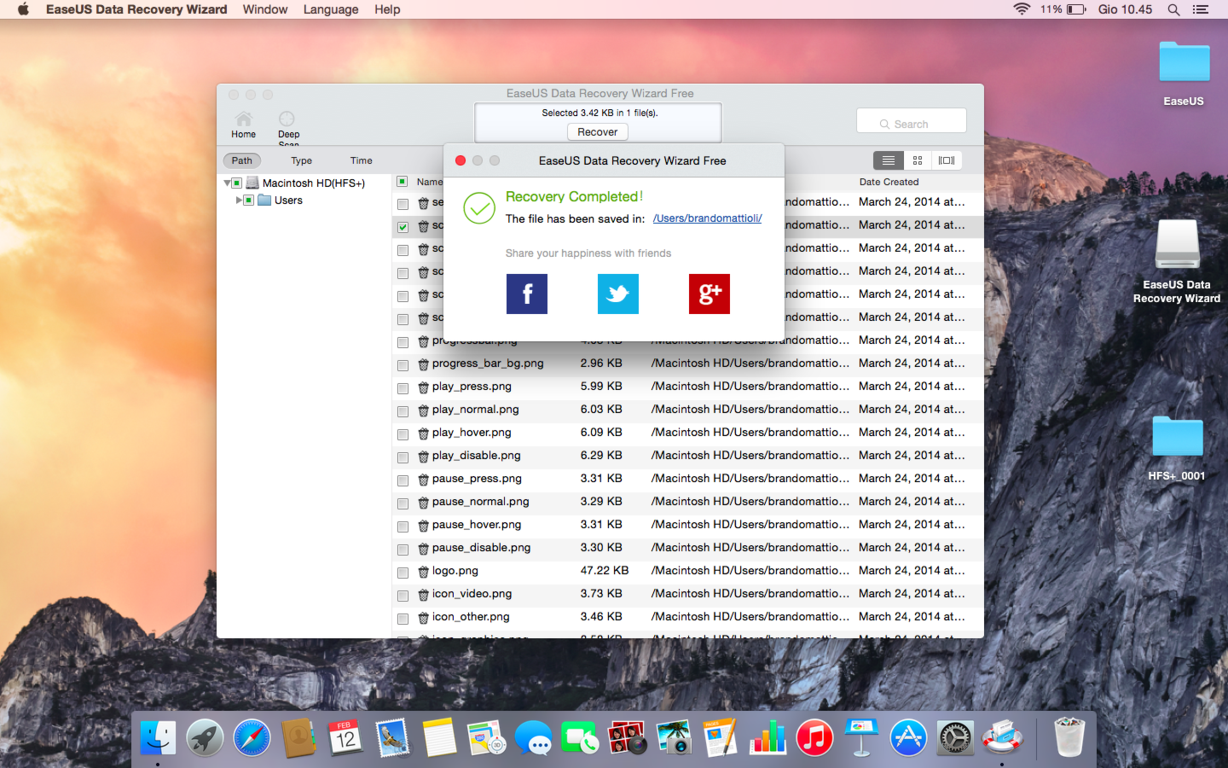Open Keynote from the dock

[x=861, y=739]
